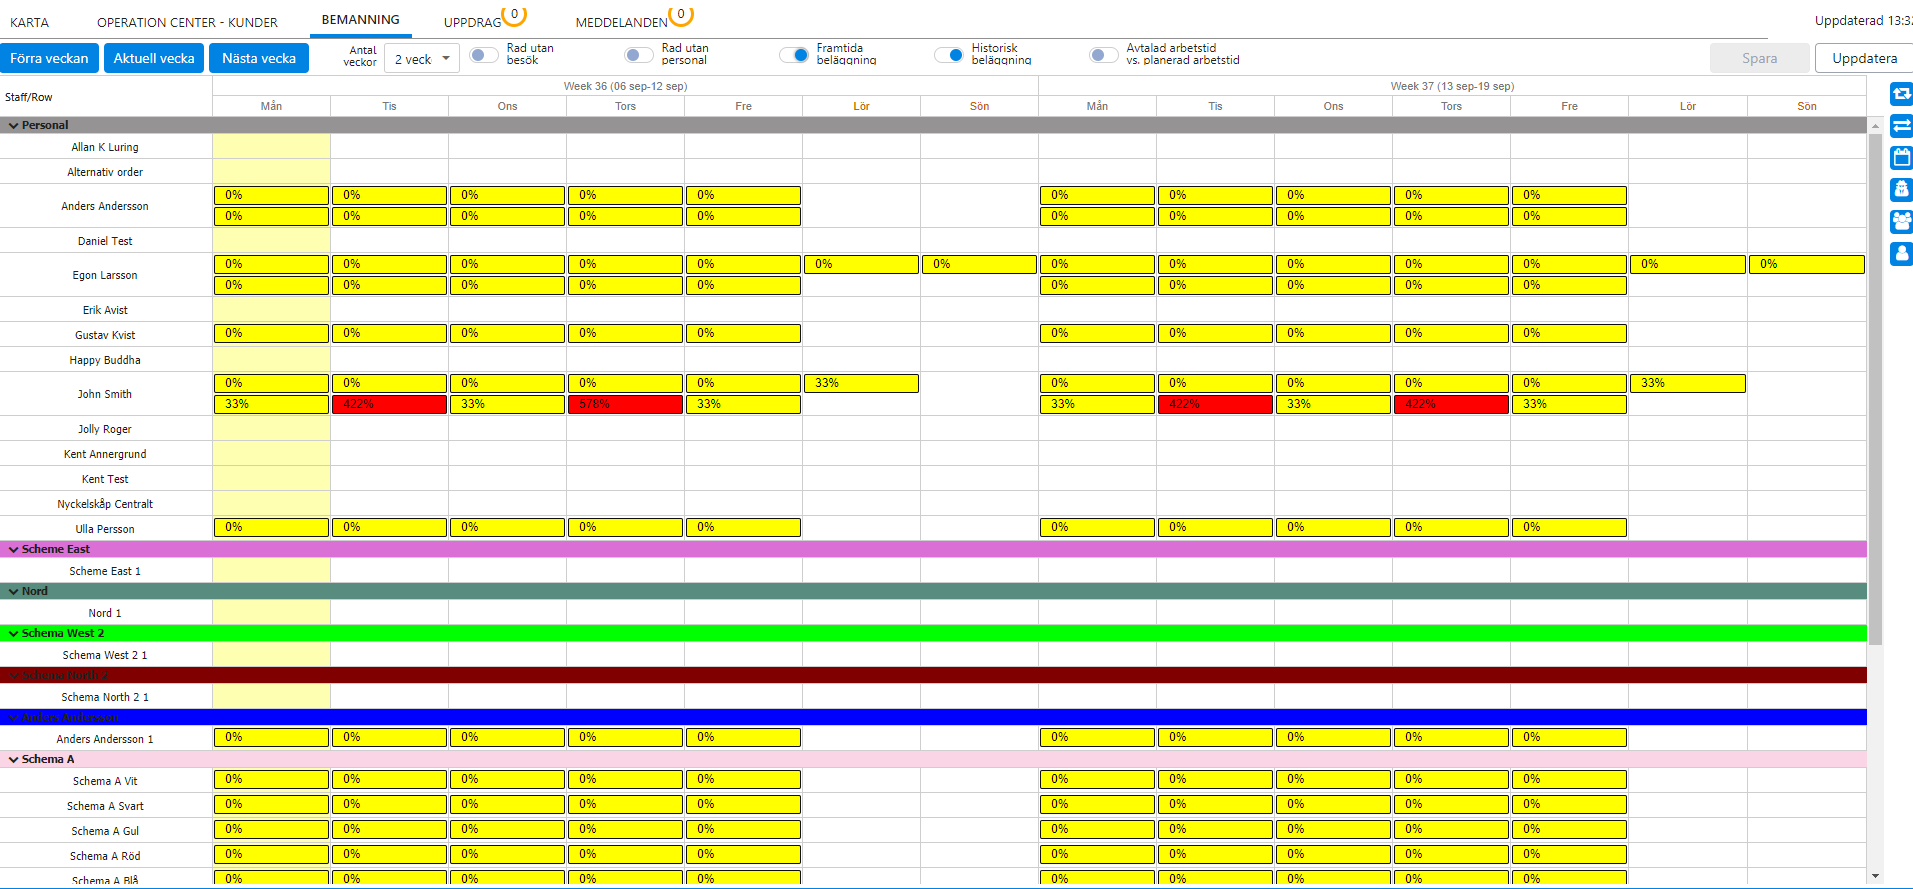Click the left-right swap arrows sidebar icon

pos(1901,126)
